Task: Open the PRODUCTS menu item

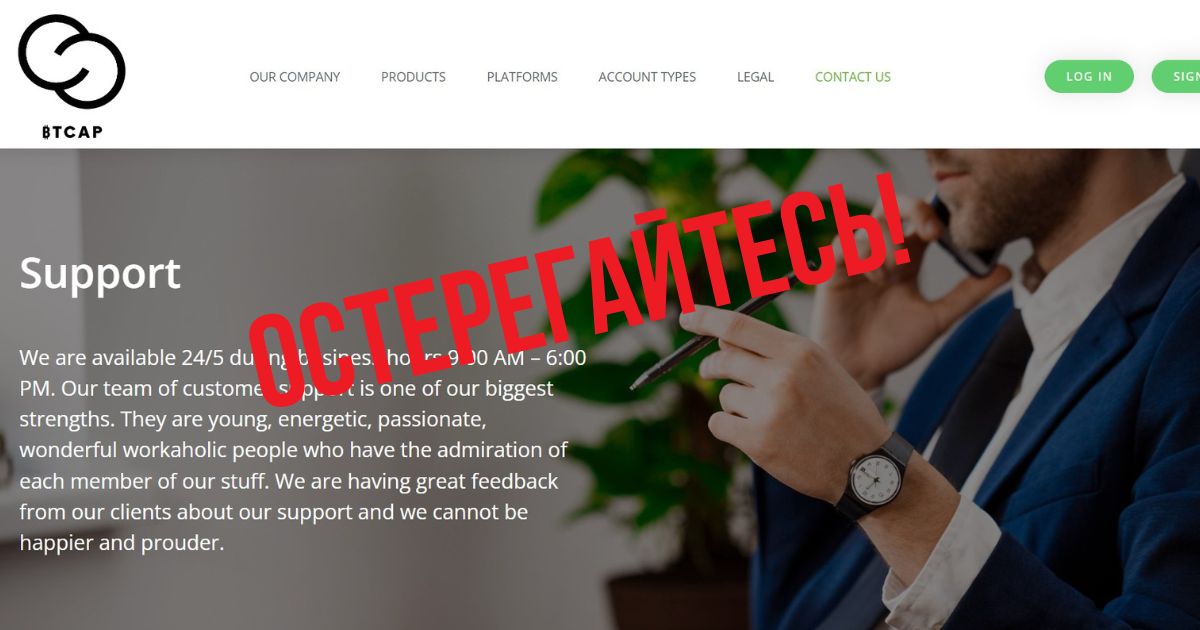Action: pyautogui.click(x=413, y=77)
